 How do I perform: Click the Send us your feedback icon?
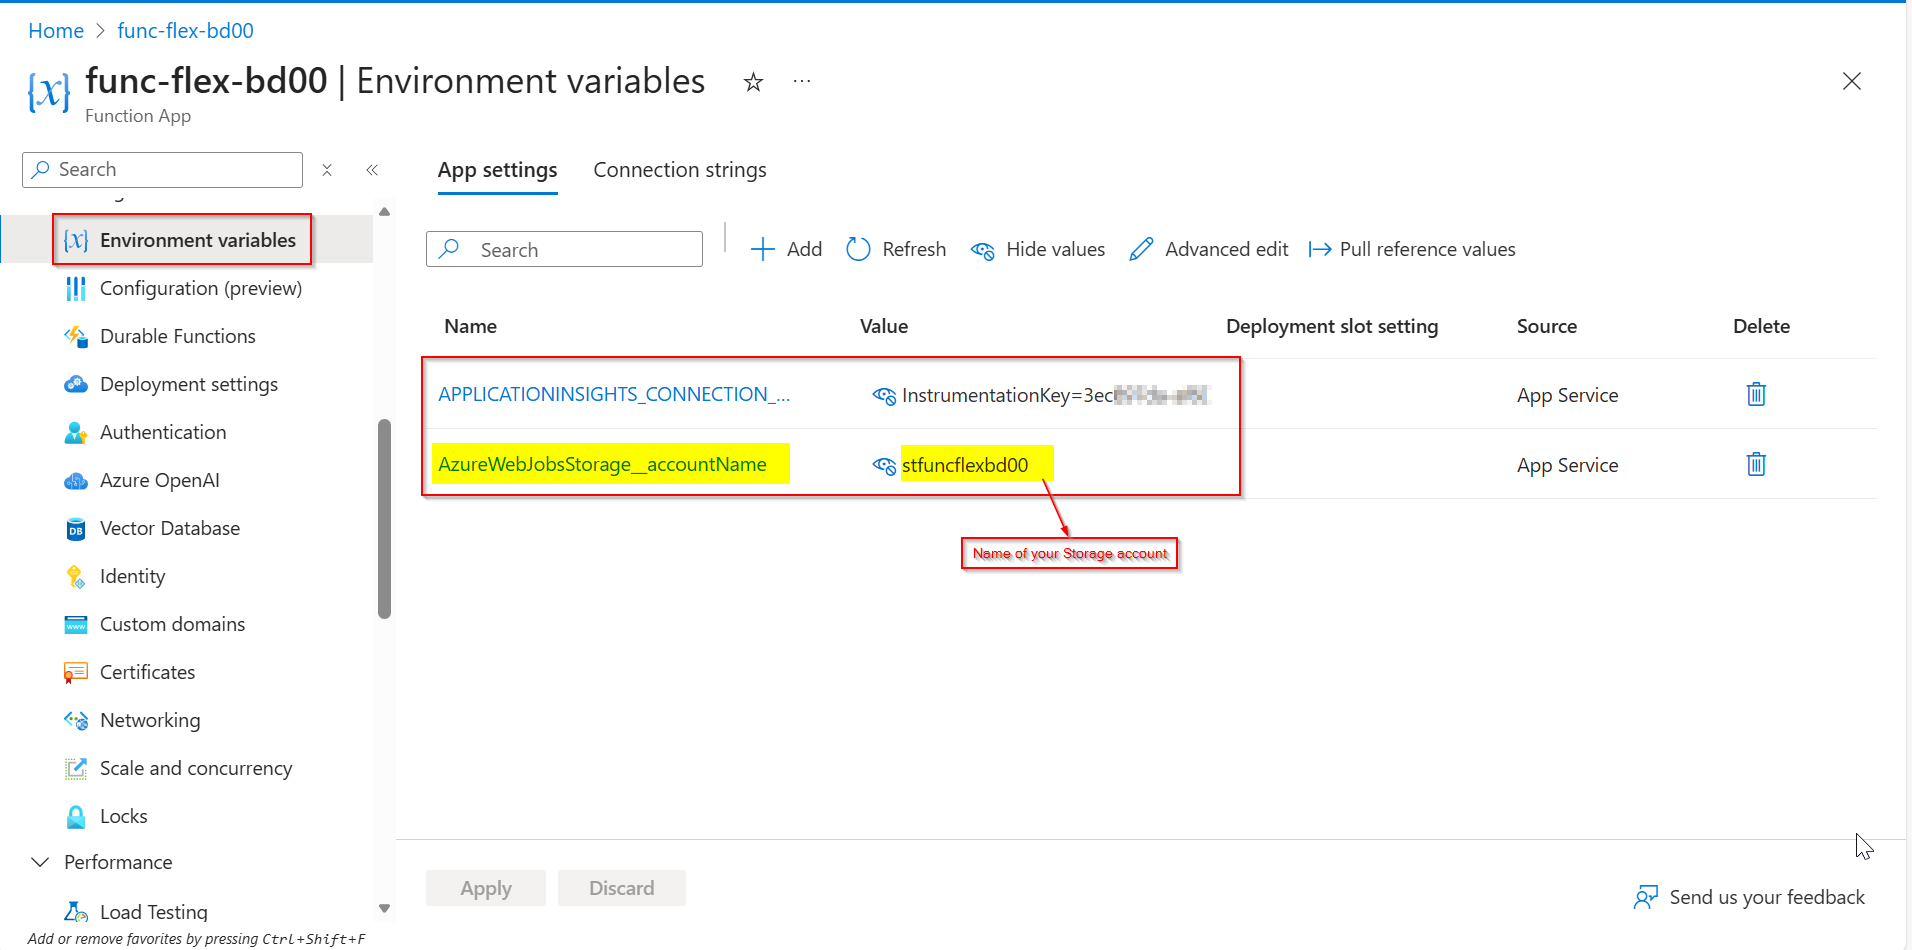[x=1645, y=897]
